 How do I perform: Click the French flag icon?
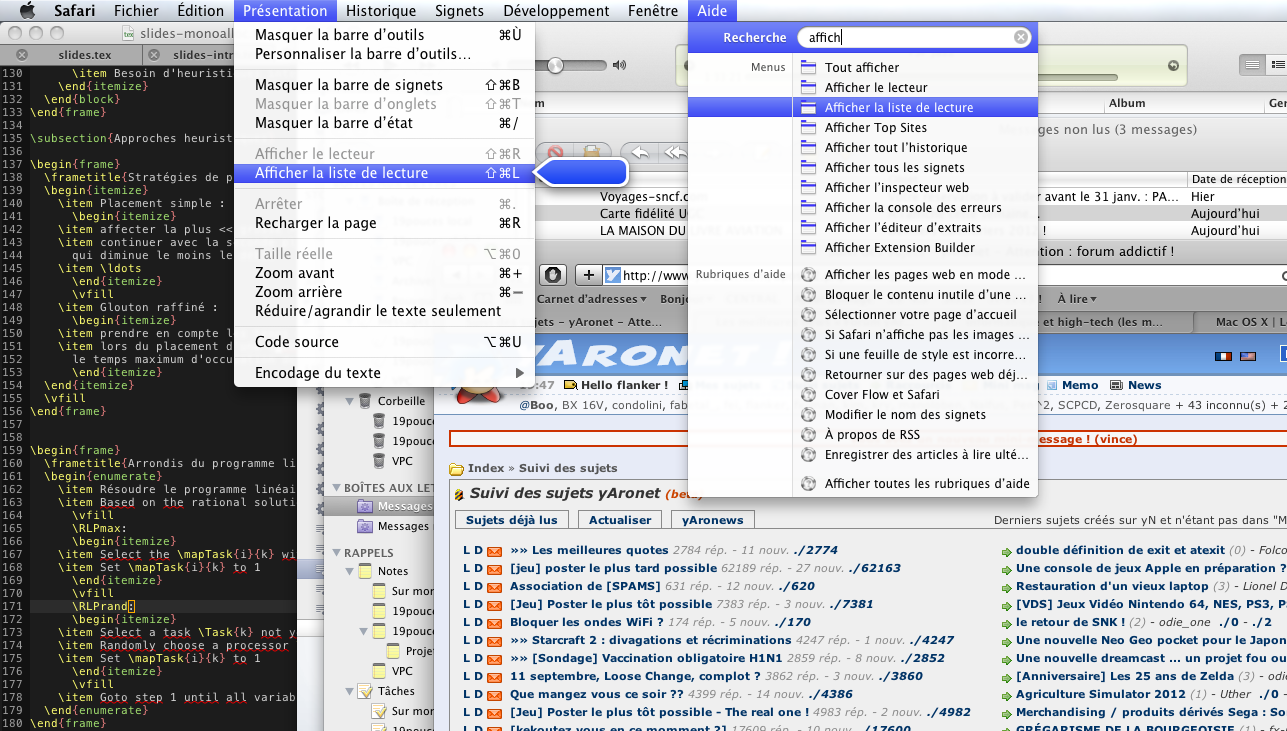click(x=1222, y=356)
